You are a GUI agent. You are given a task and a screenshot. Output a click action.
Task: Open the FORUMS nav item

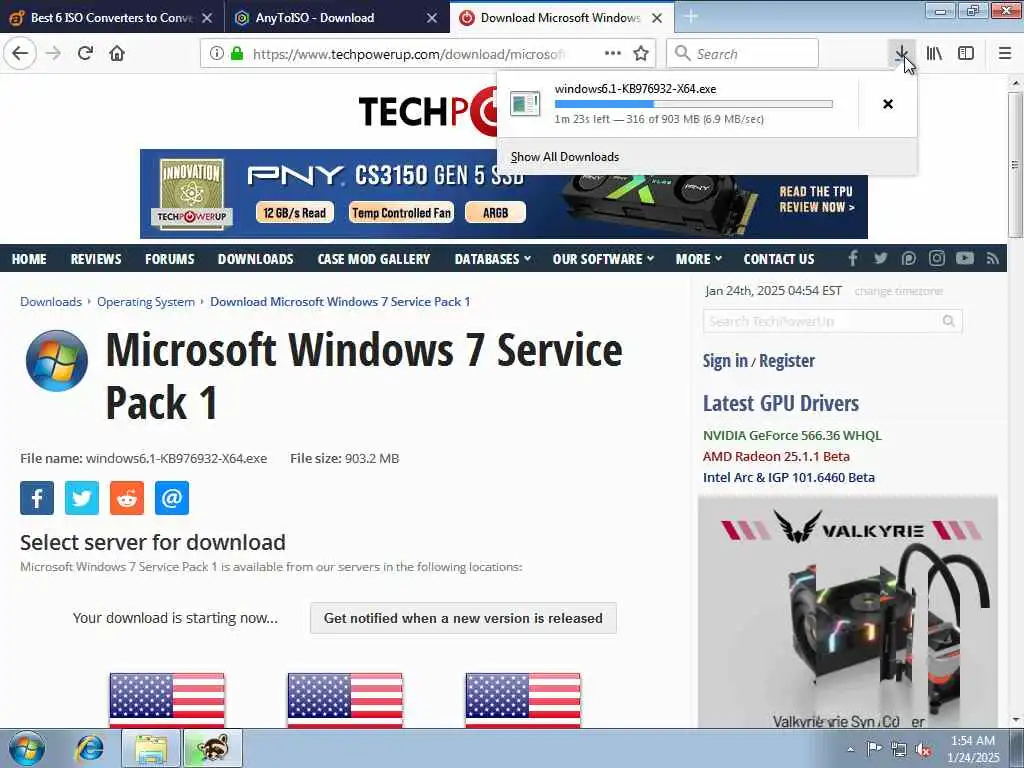[x=170, y=259]
